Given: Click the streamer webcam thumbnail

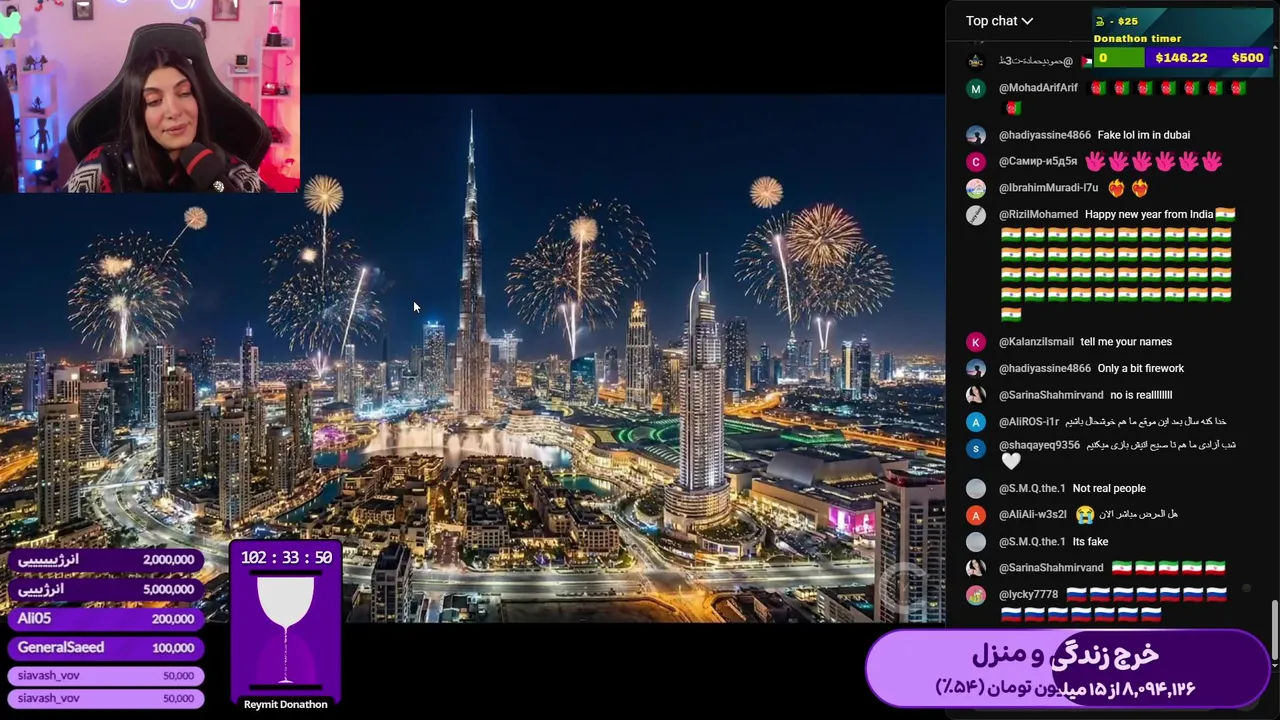Looking at the screenshot, I should [x=150, y=96].
